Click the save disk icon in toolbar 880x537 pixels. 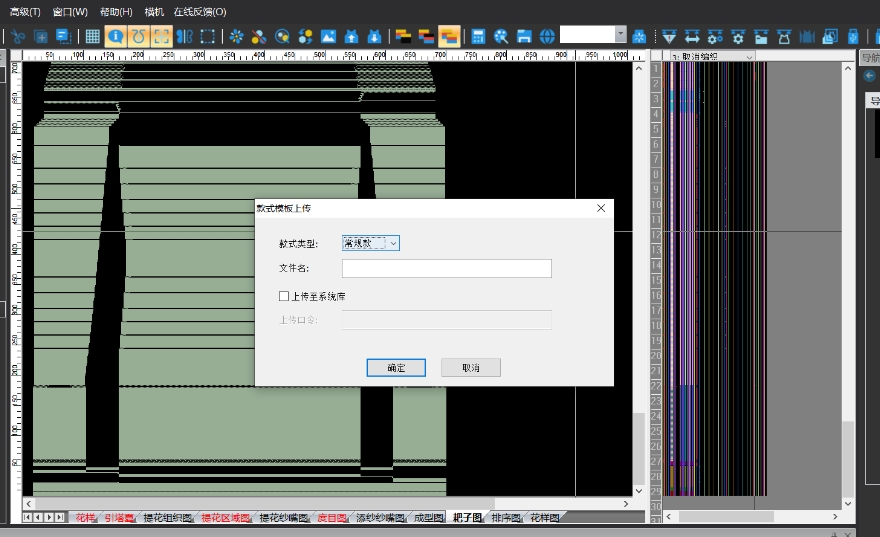click(x=524, y=36)
